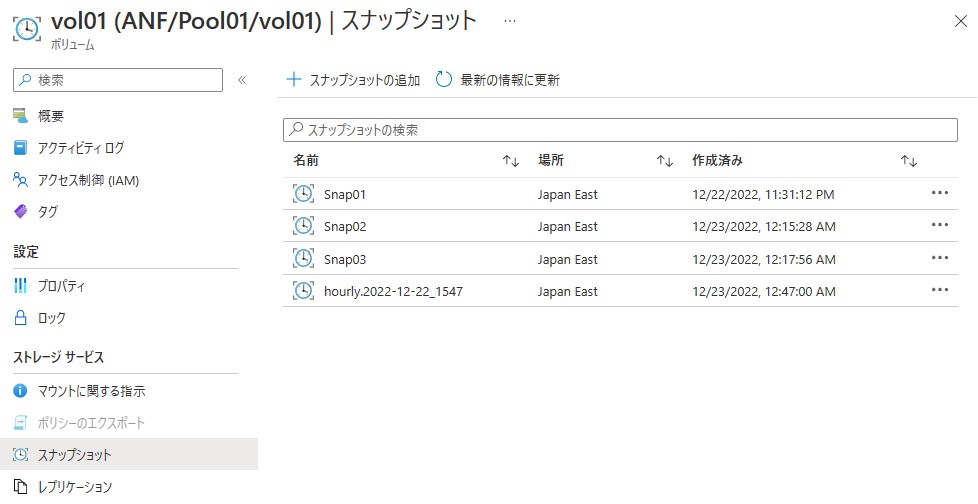Click the blue info icon for mount instructions
Image resolution: width=978 pixels, height=504 pixels.
tap(21, 391)
